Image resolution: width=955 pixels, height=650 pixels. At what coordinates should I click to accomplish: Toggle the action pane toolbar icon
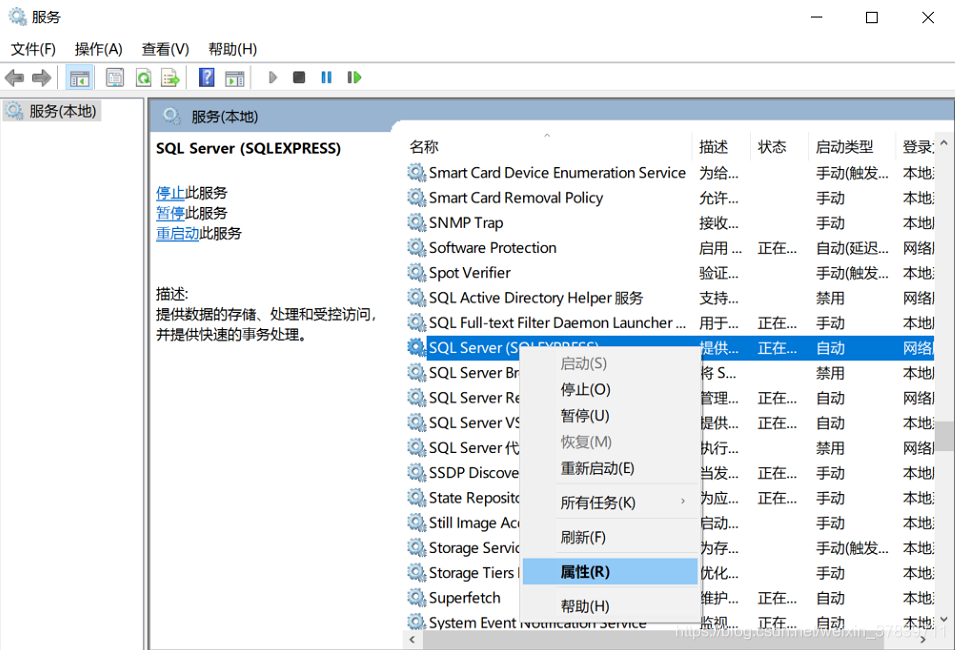pos(234,77)
